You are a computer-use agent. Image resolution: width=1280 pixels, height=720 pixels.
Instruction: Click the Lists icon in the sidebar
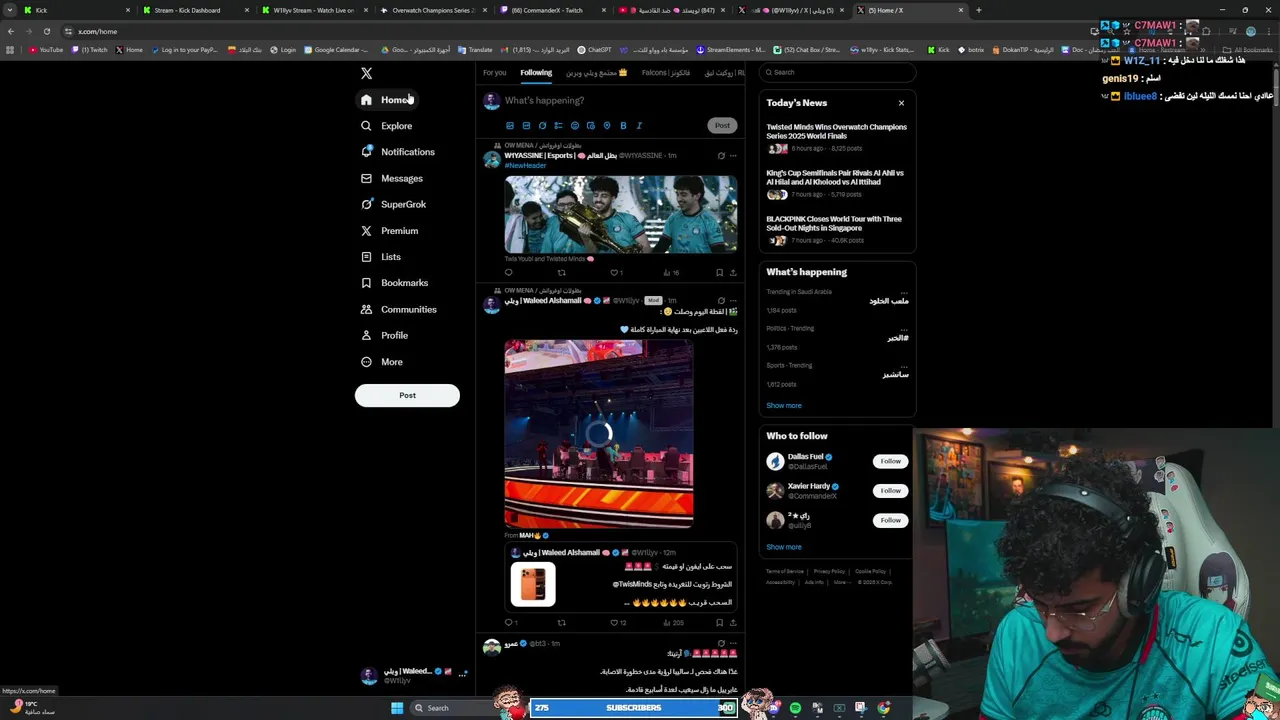point(366,257)
